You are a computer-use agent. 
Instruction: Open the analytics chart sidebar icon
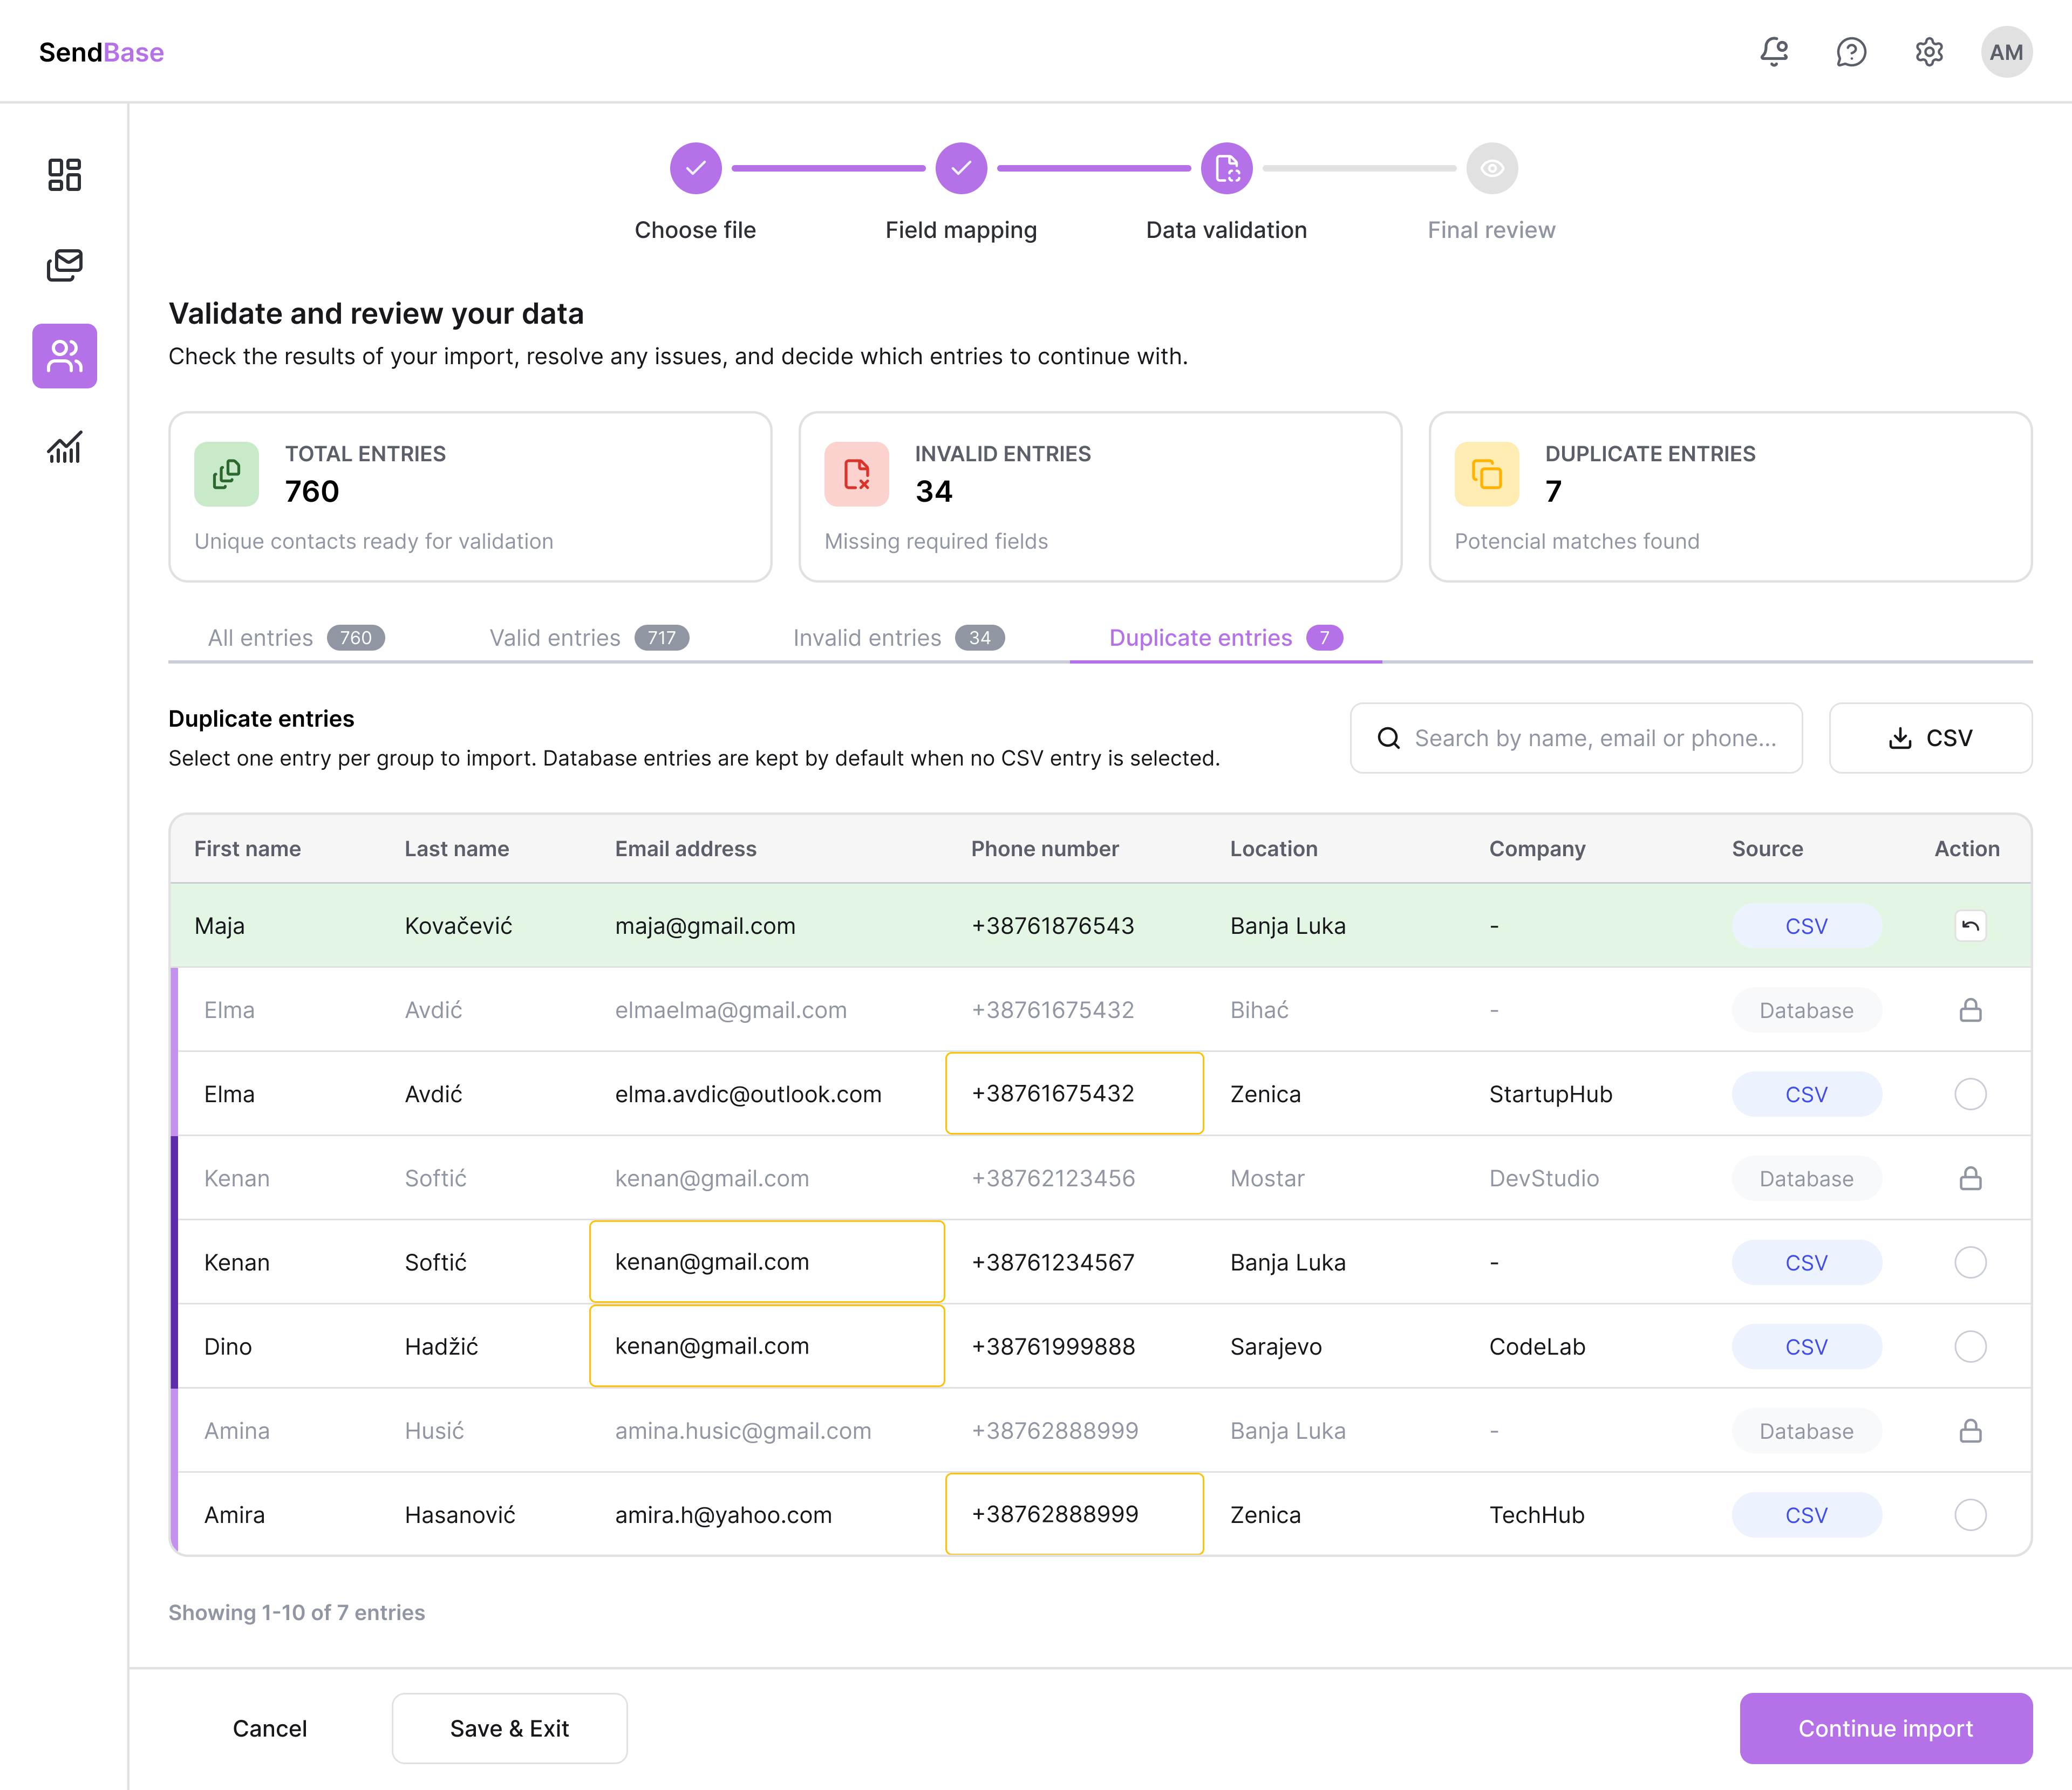coord(64,447)
